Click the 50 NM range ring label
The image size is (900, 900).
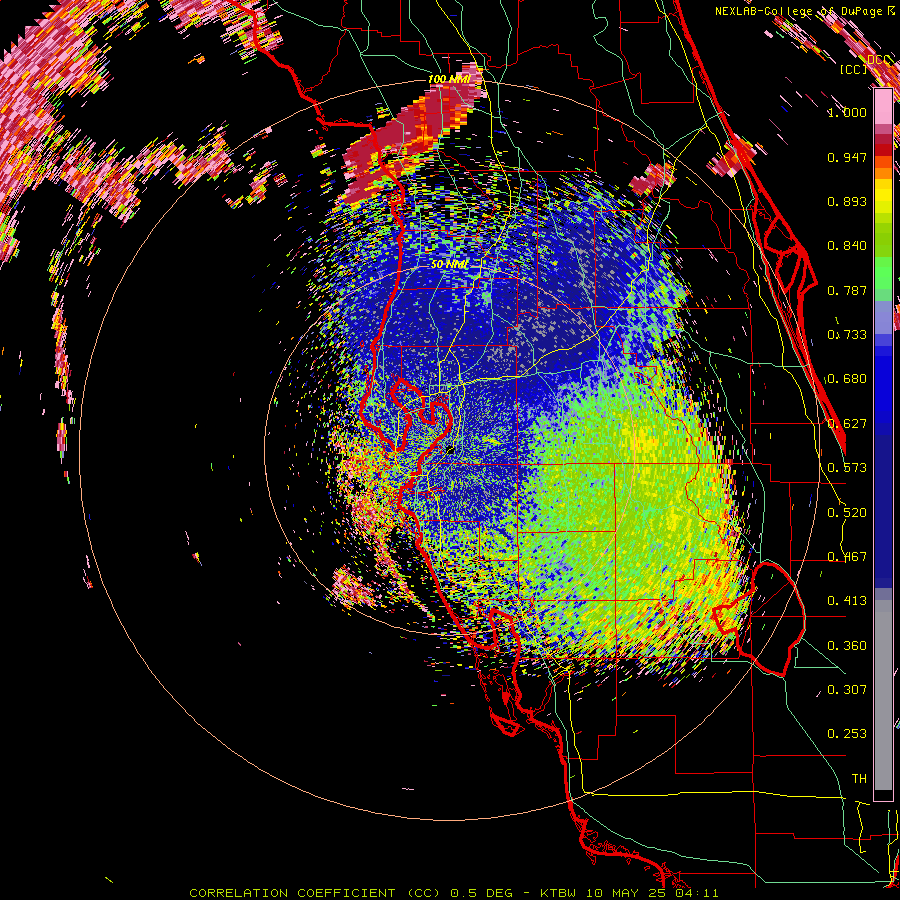pos(449,265)
